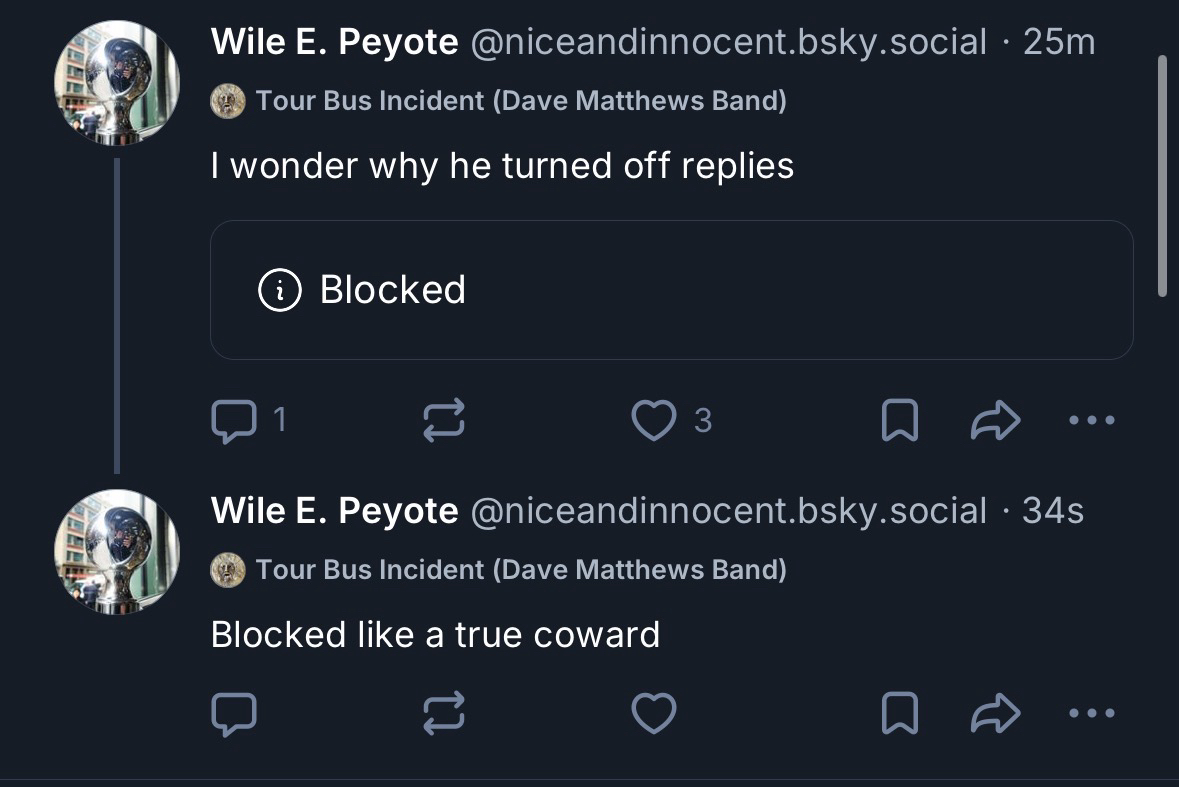Open Tour Bus Incident tag on second post

point(520,570)
